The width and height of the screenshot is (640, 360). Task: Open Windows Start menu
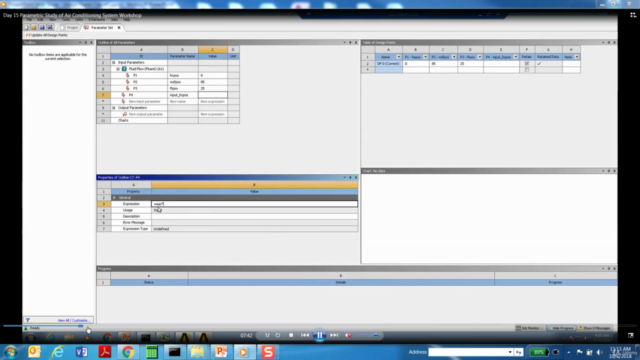[x=10, y=352]
